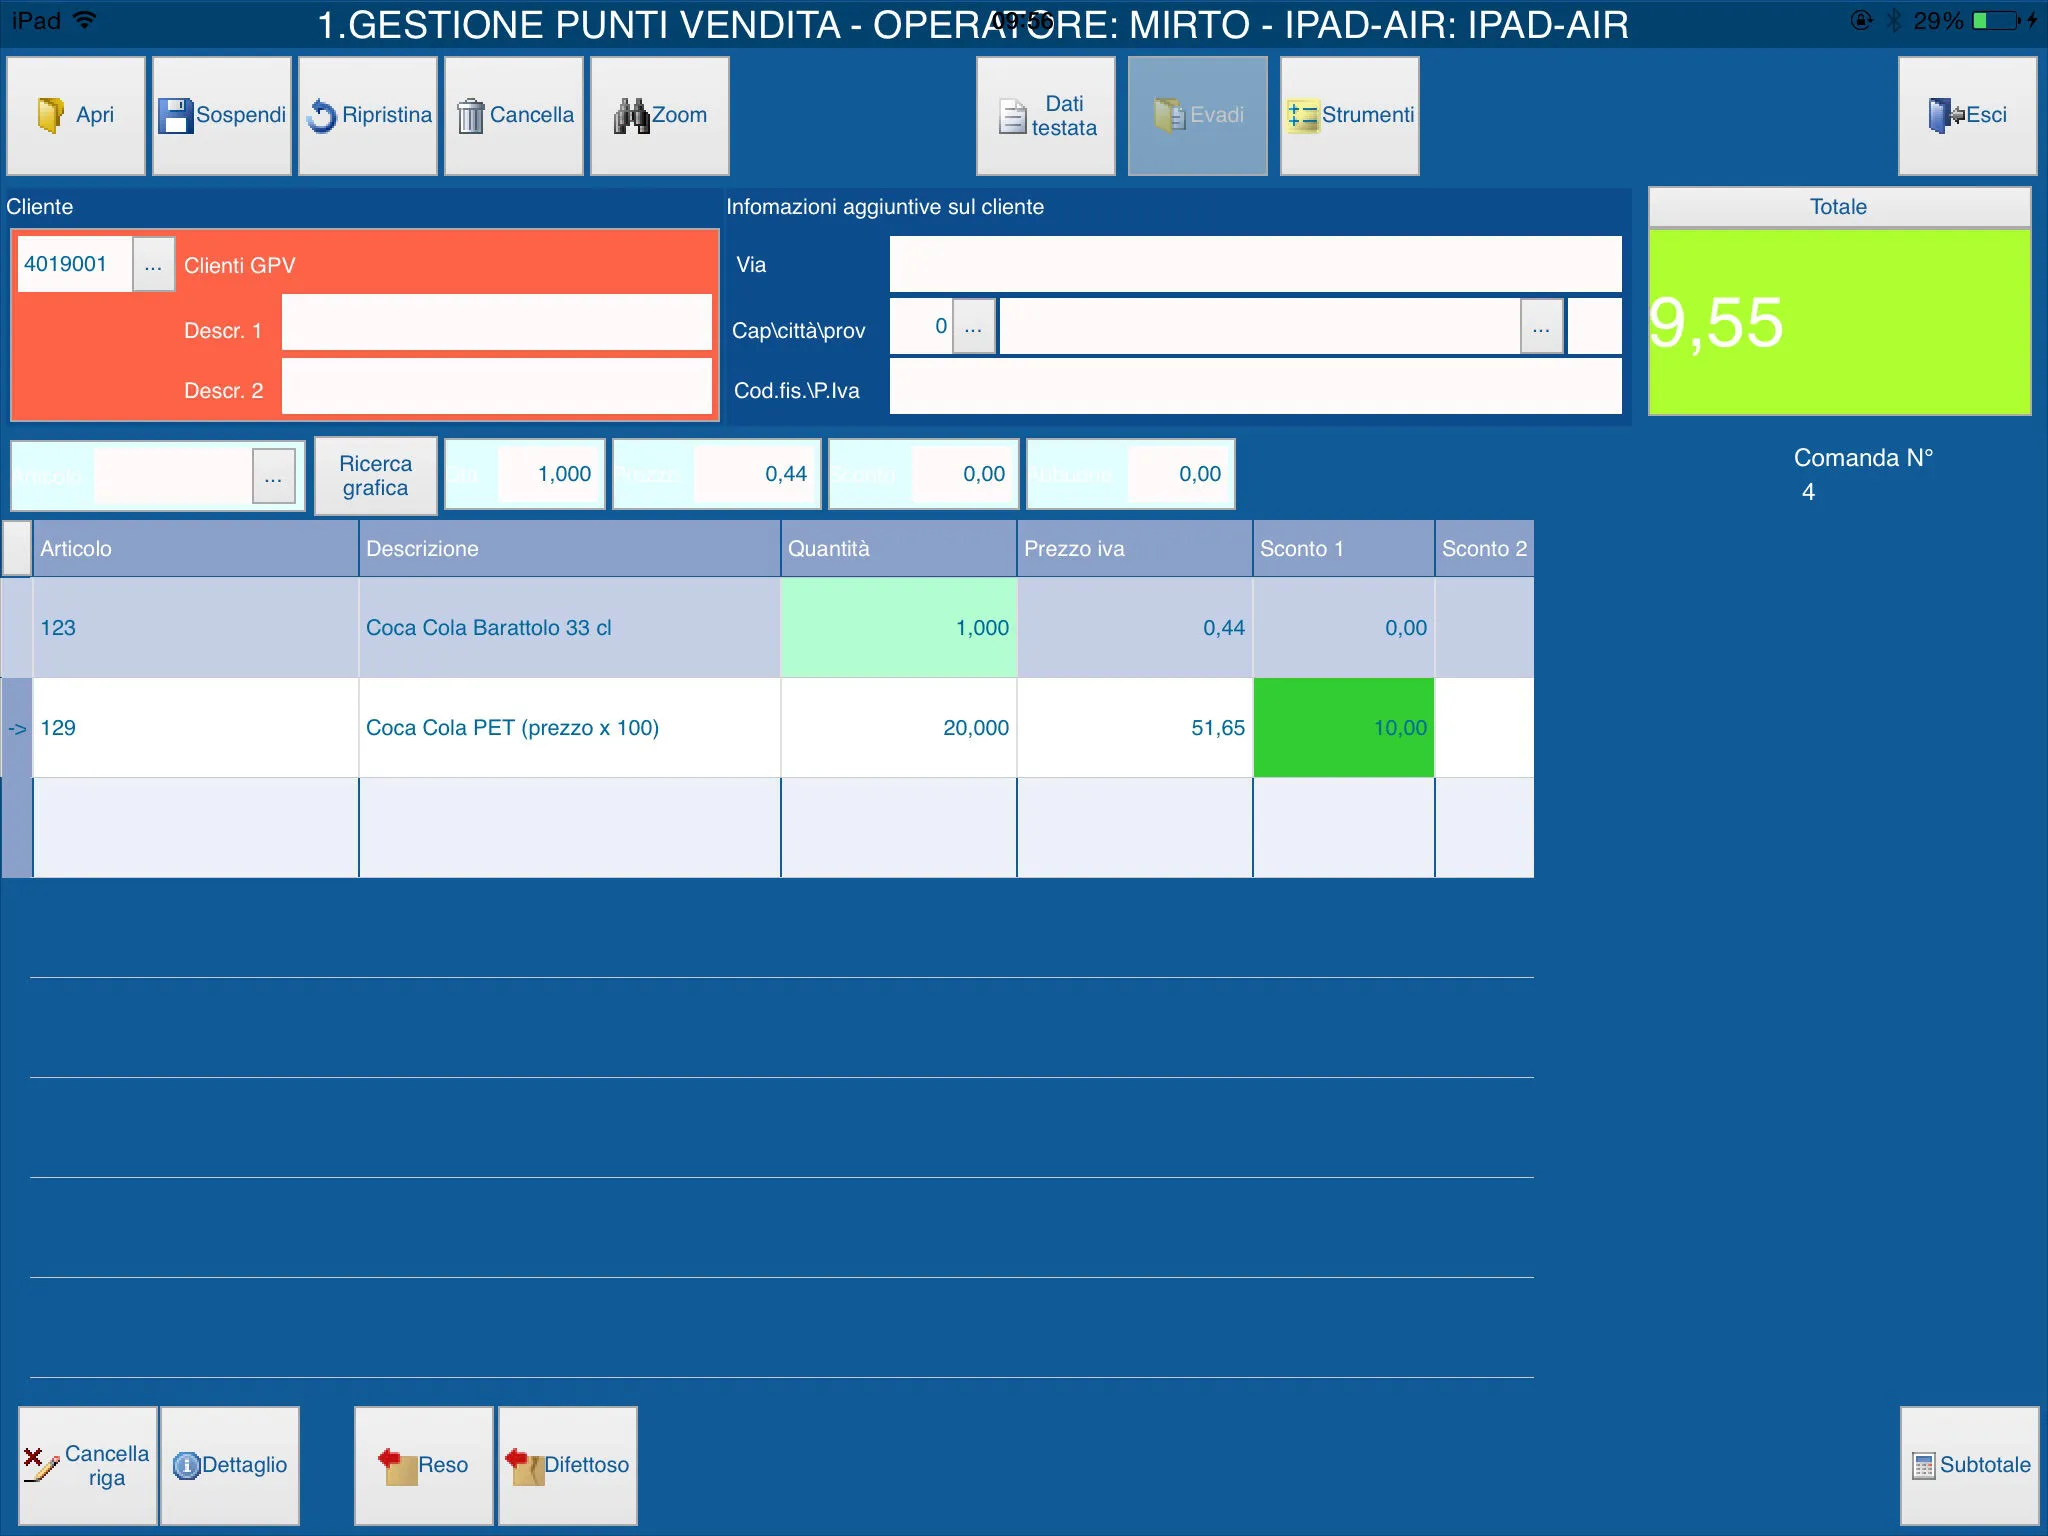The height and width of the screenshot is (1536, 2048).
Task: Click Ricerca grafica search button
Action: tap(377, 473)
